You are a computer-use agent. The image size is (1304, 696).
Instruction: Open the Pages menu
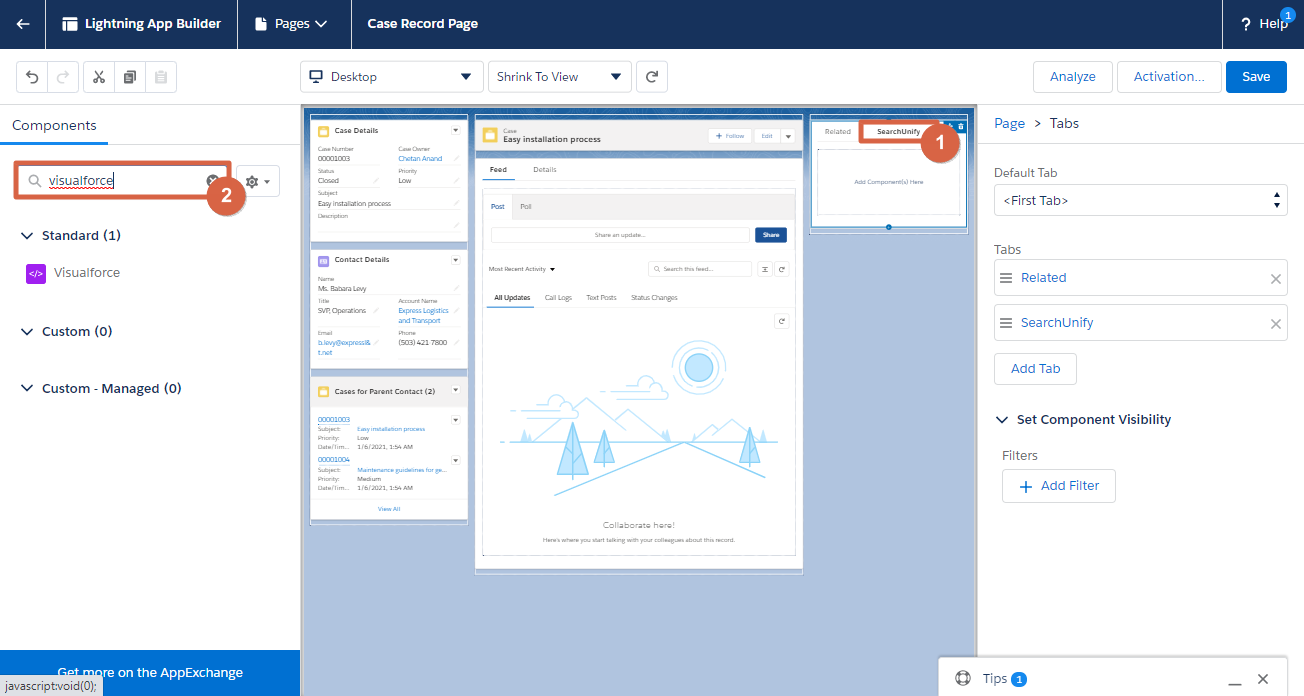[293, 24]
